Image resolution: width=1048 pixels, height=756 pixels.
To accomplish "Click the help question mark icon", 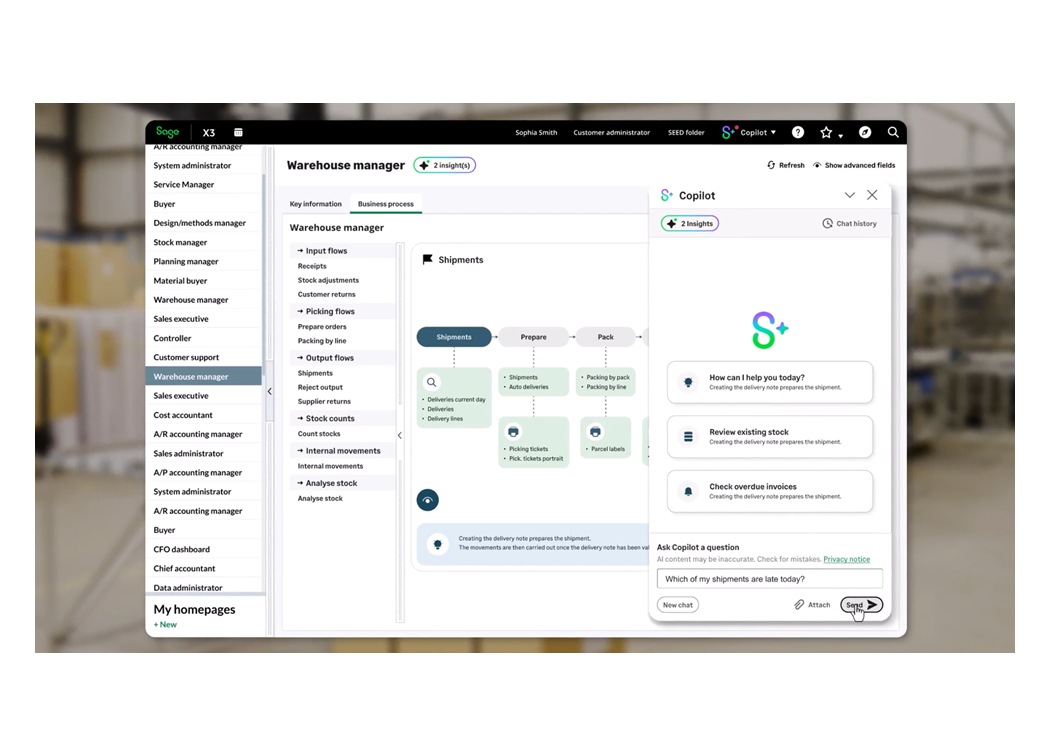I will [798, 132].
